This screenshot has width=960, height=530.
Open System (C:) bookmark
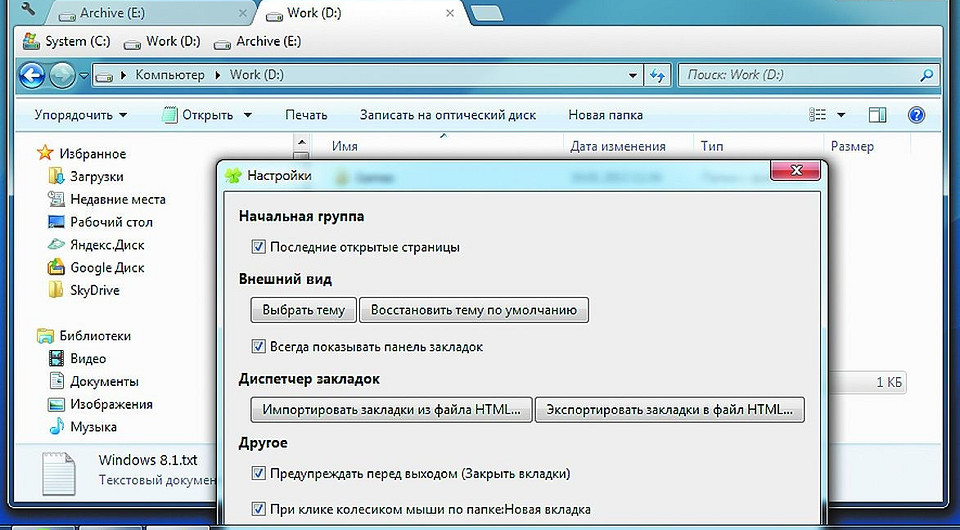tap(66, 42)
